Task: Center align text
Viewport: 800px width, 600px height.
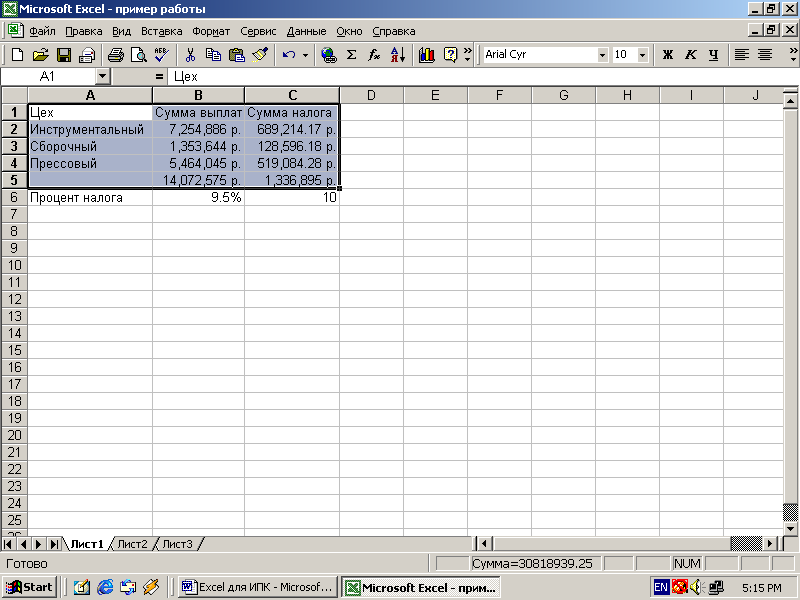Action: point(765,55)
